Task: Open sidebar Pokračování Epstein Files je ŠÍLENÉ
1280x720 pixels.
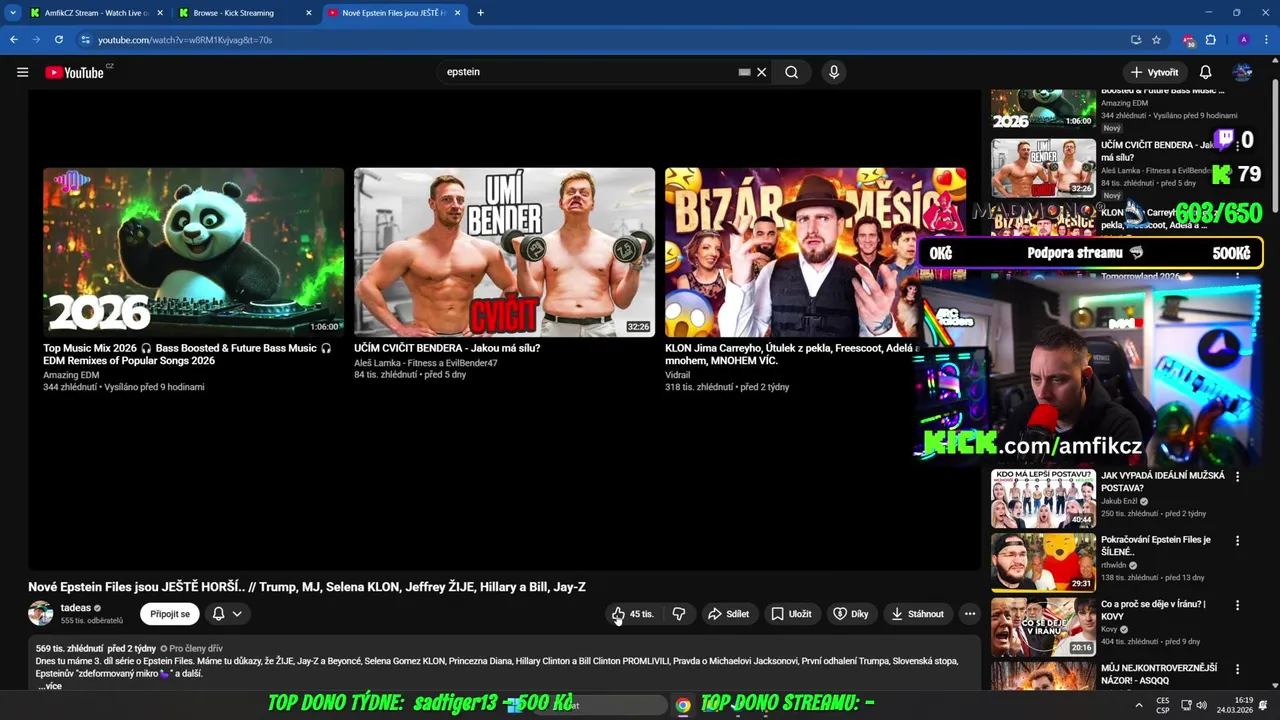Action: 1156,546
